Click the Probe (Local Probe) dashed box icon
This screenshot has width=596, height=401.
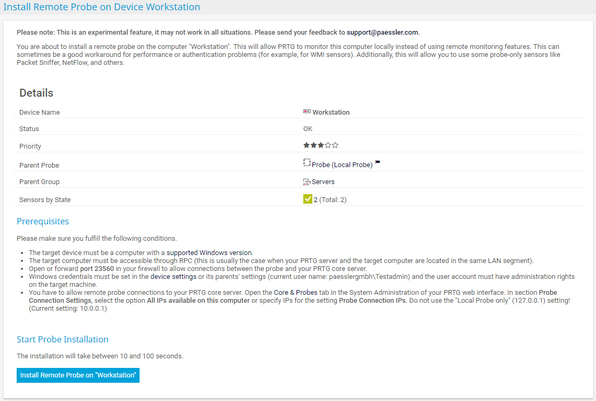pyautogui.click(x=307, y=163)
